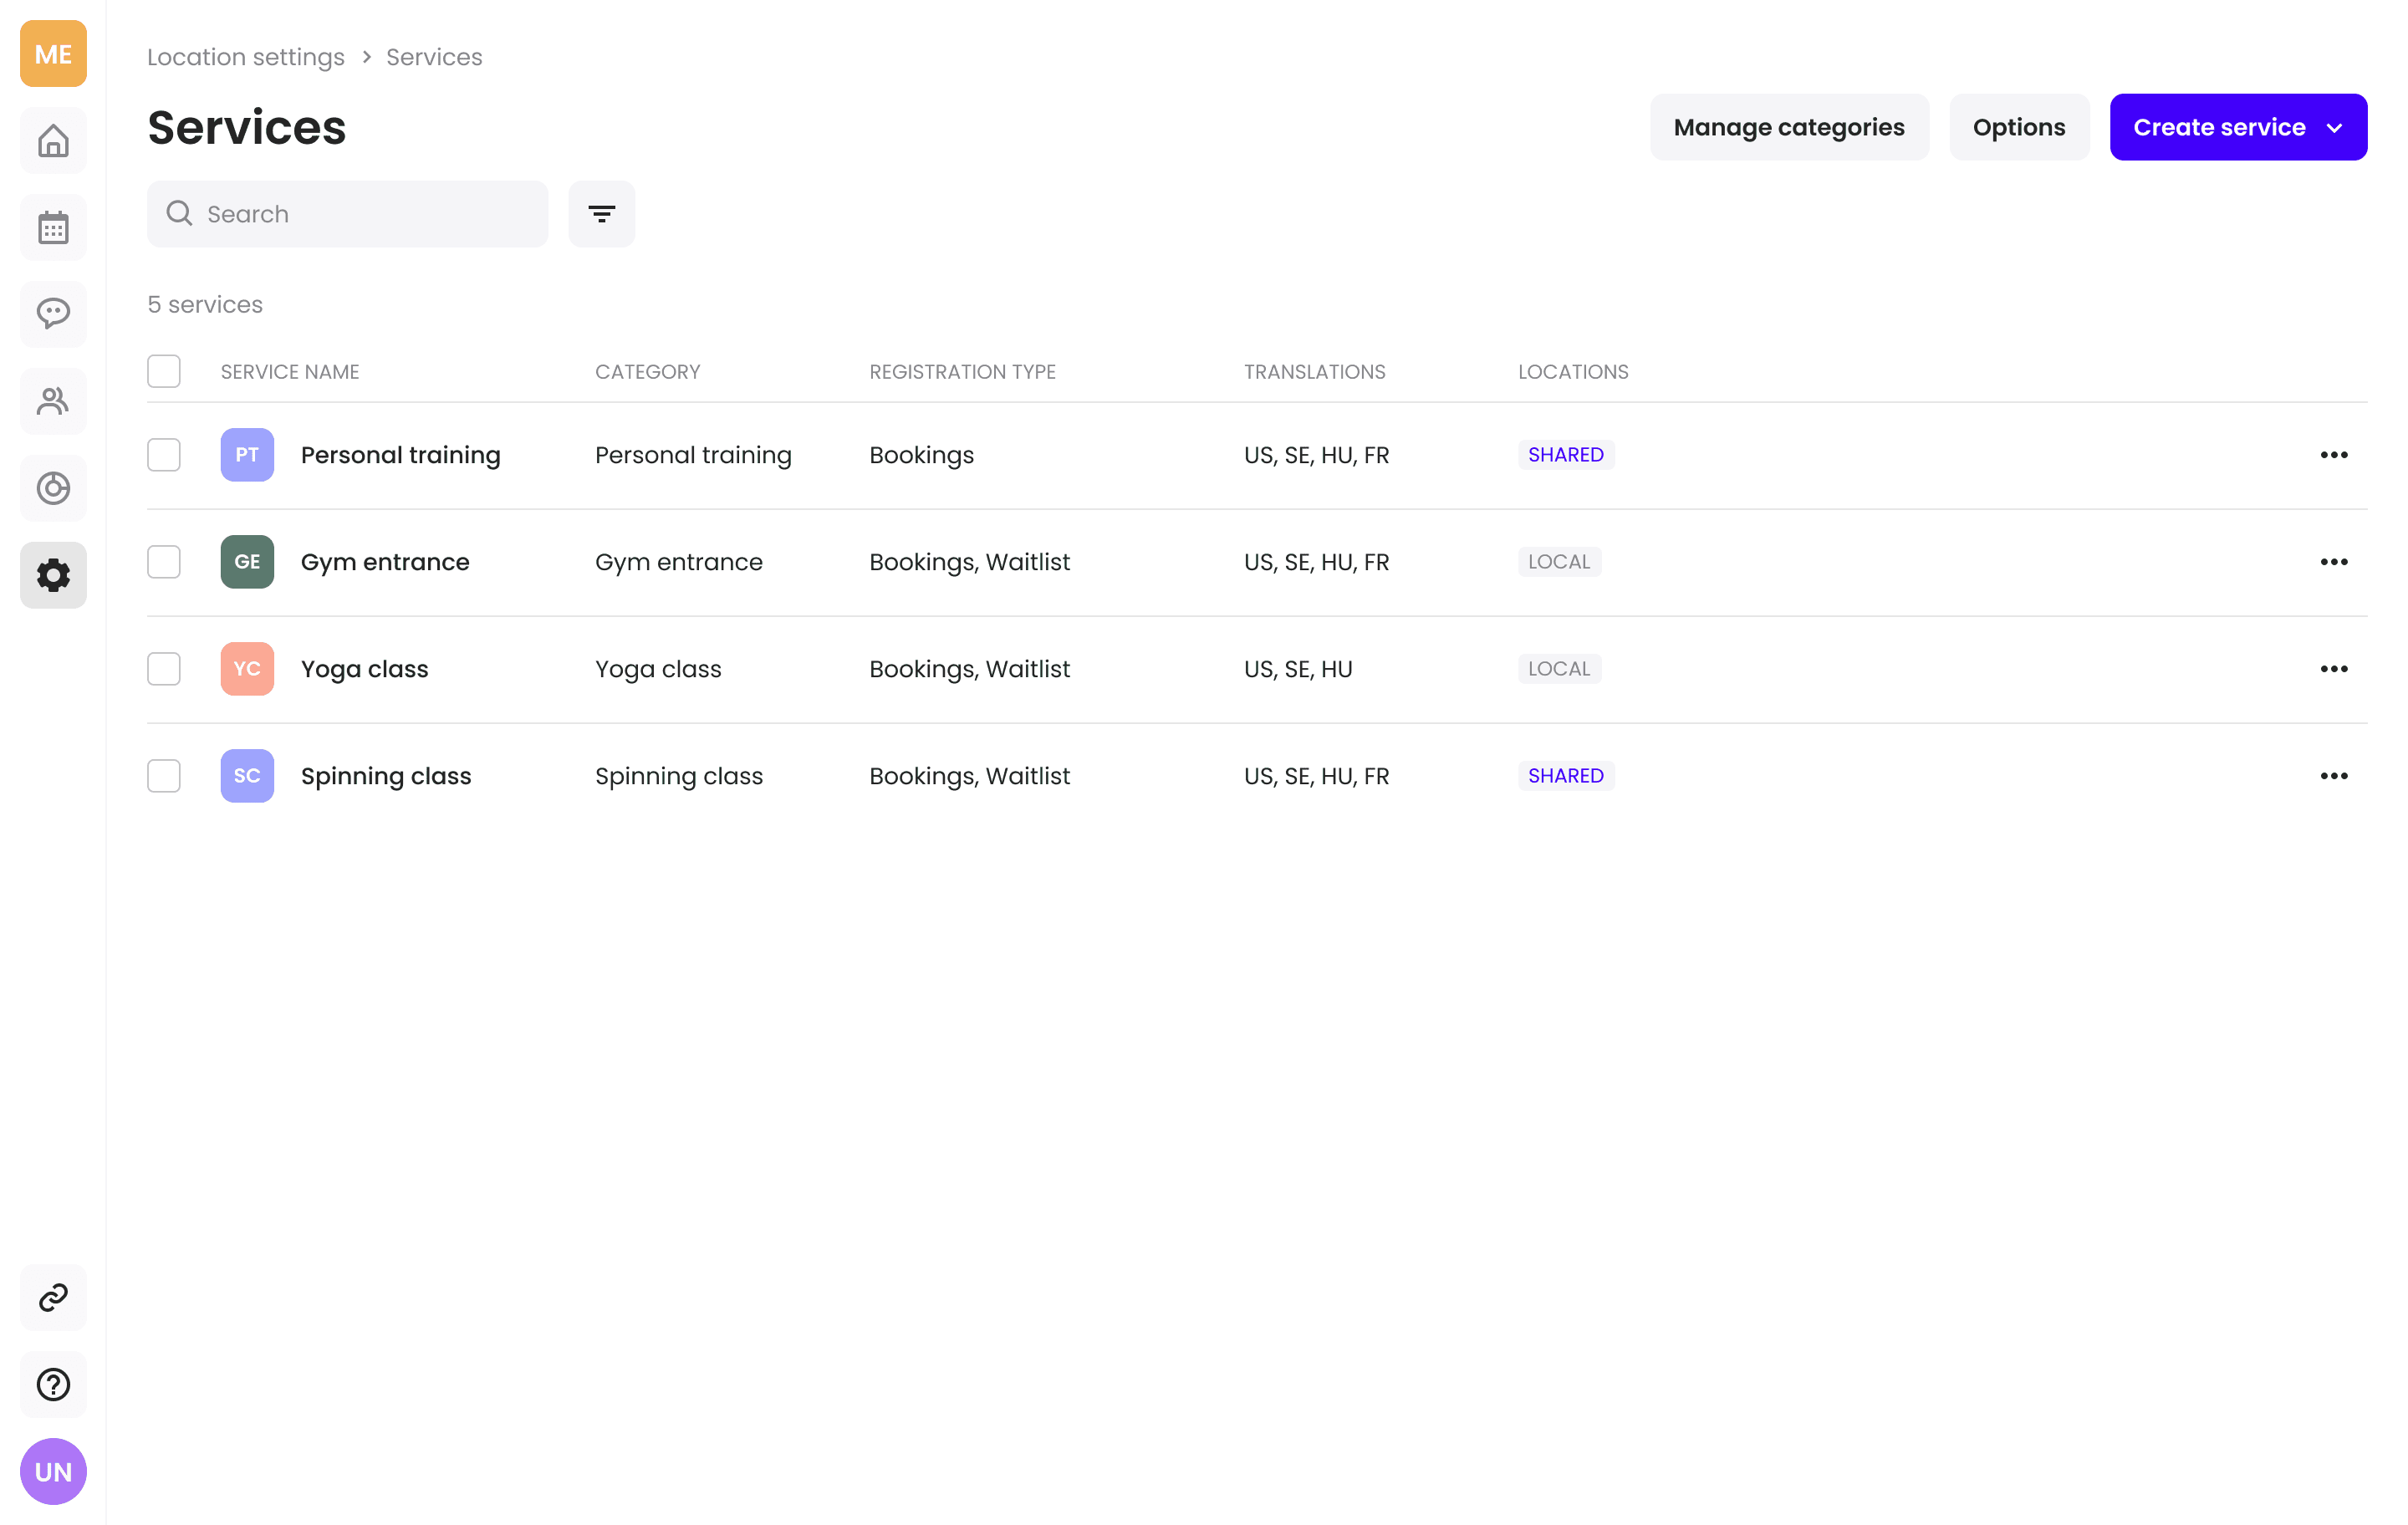Open the Help question mark icon
Viewport: 2408px width, 1525px height.
[53, 1385]
